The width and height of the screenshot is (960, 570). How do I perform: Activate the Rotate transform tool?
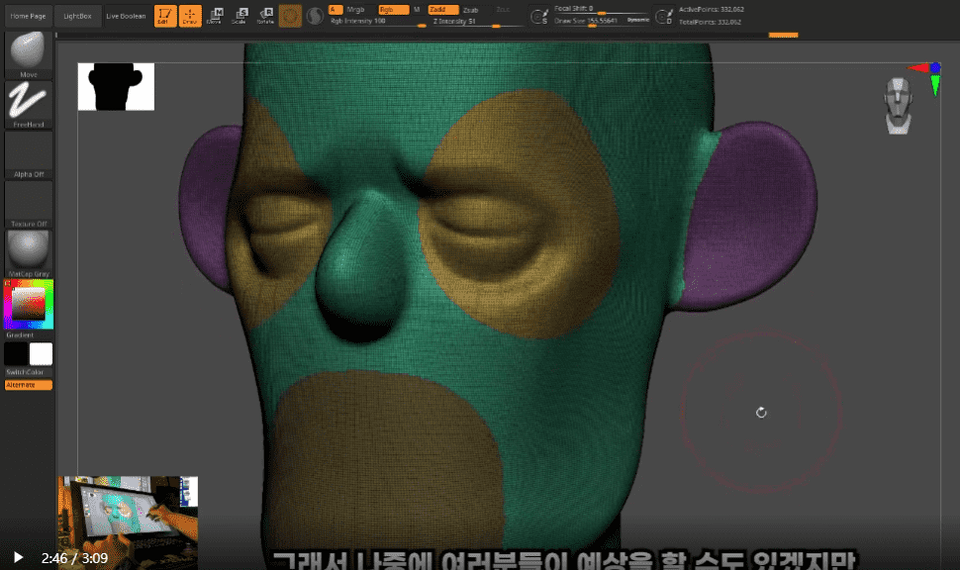[265, 15]
